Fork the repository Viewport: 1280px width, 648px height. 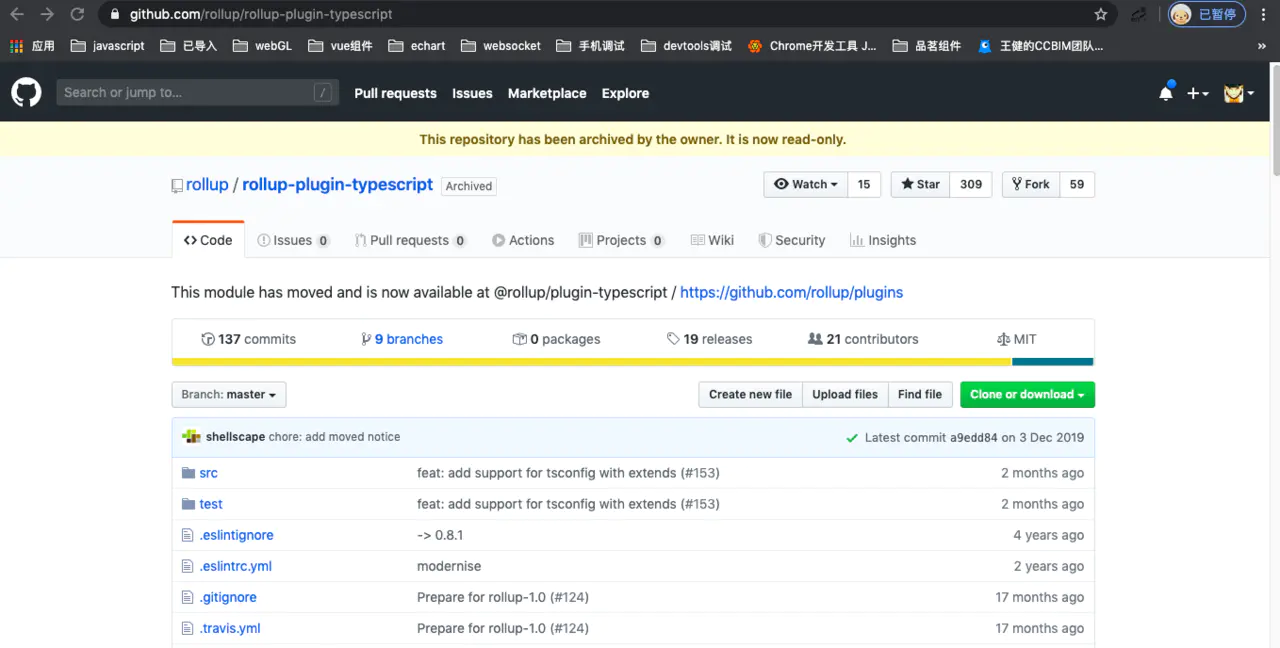1030,184
